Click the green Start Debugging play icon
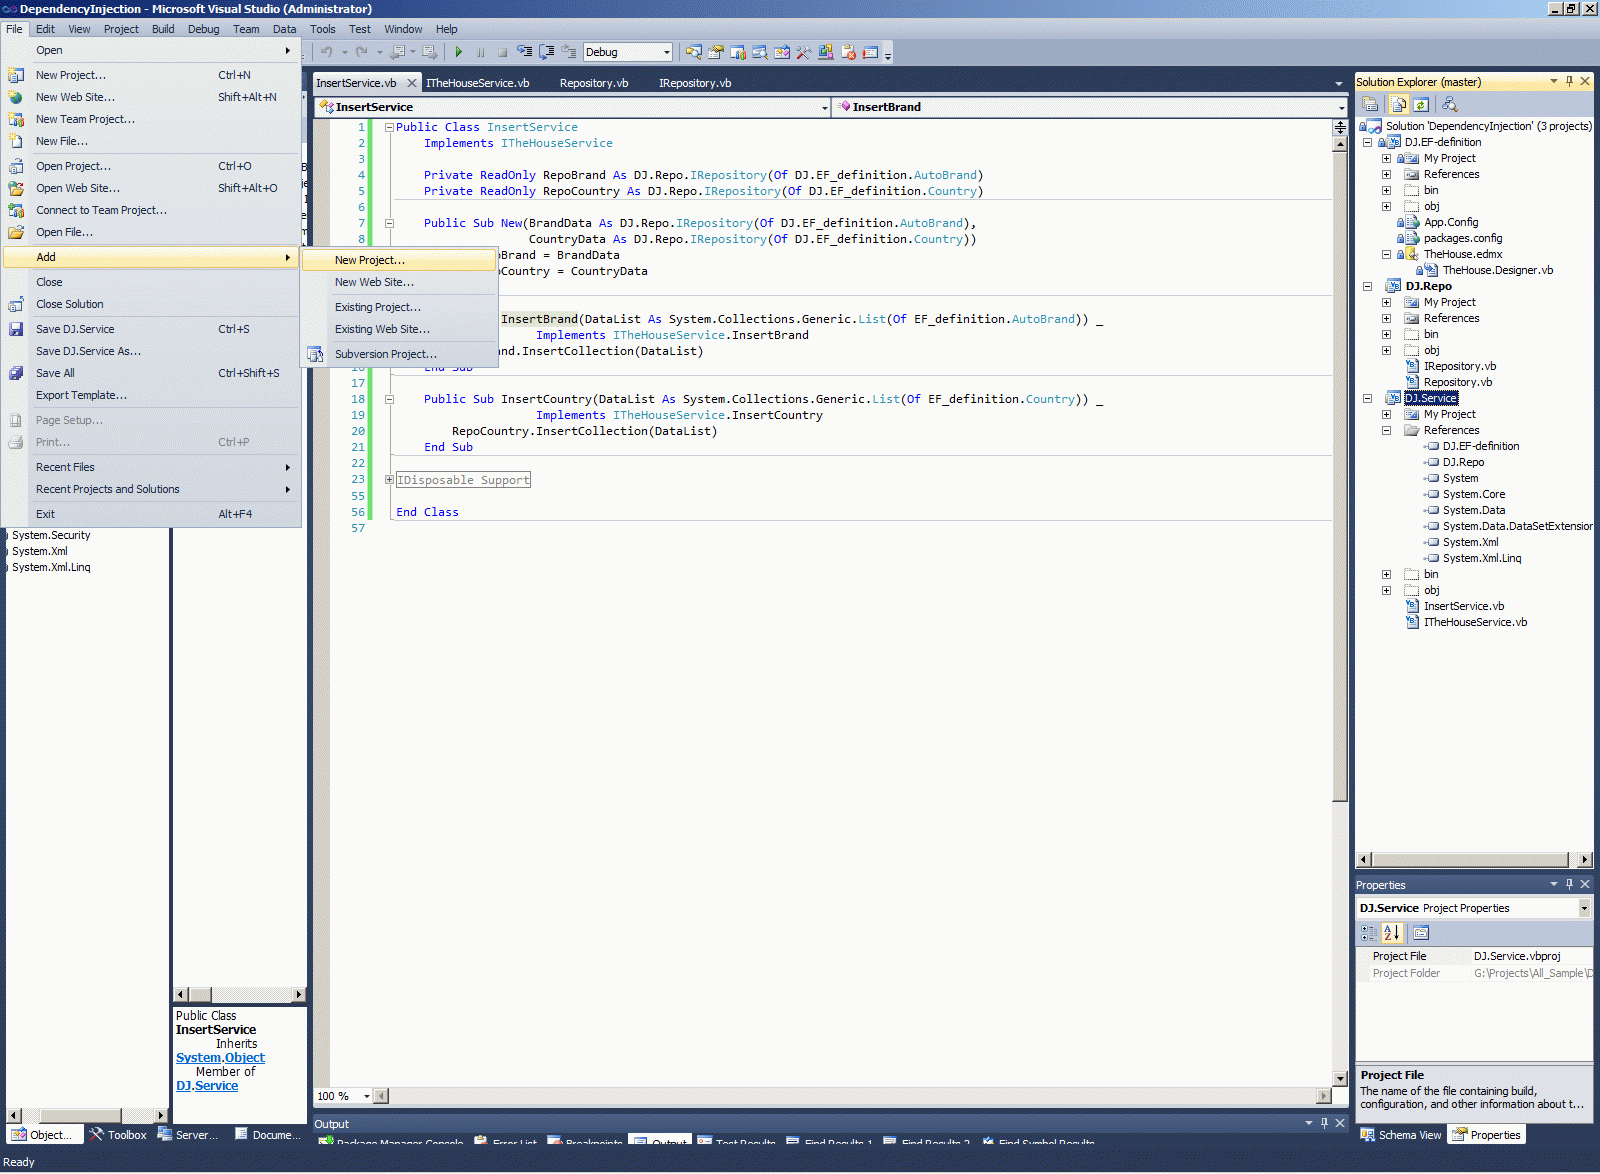 click(458, 52)
